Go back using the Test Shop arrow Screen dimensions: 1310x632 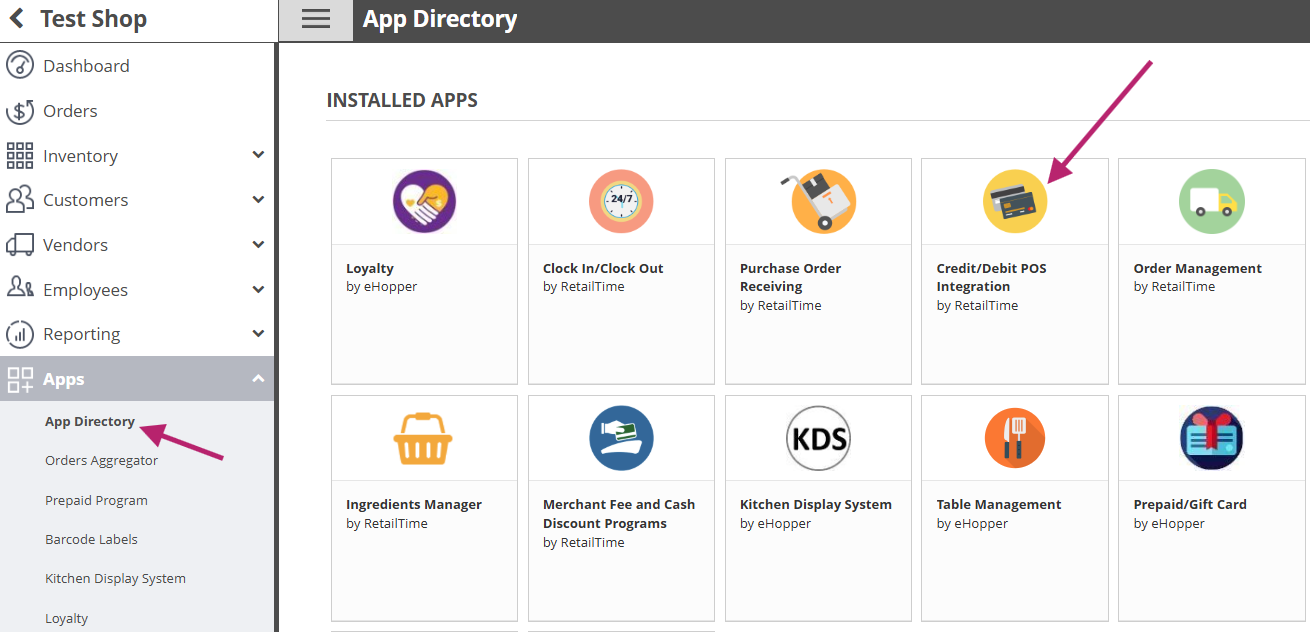click(17, 19)
